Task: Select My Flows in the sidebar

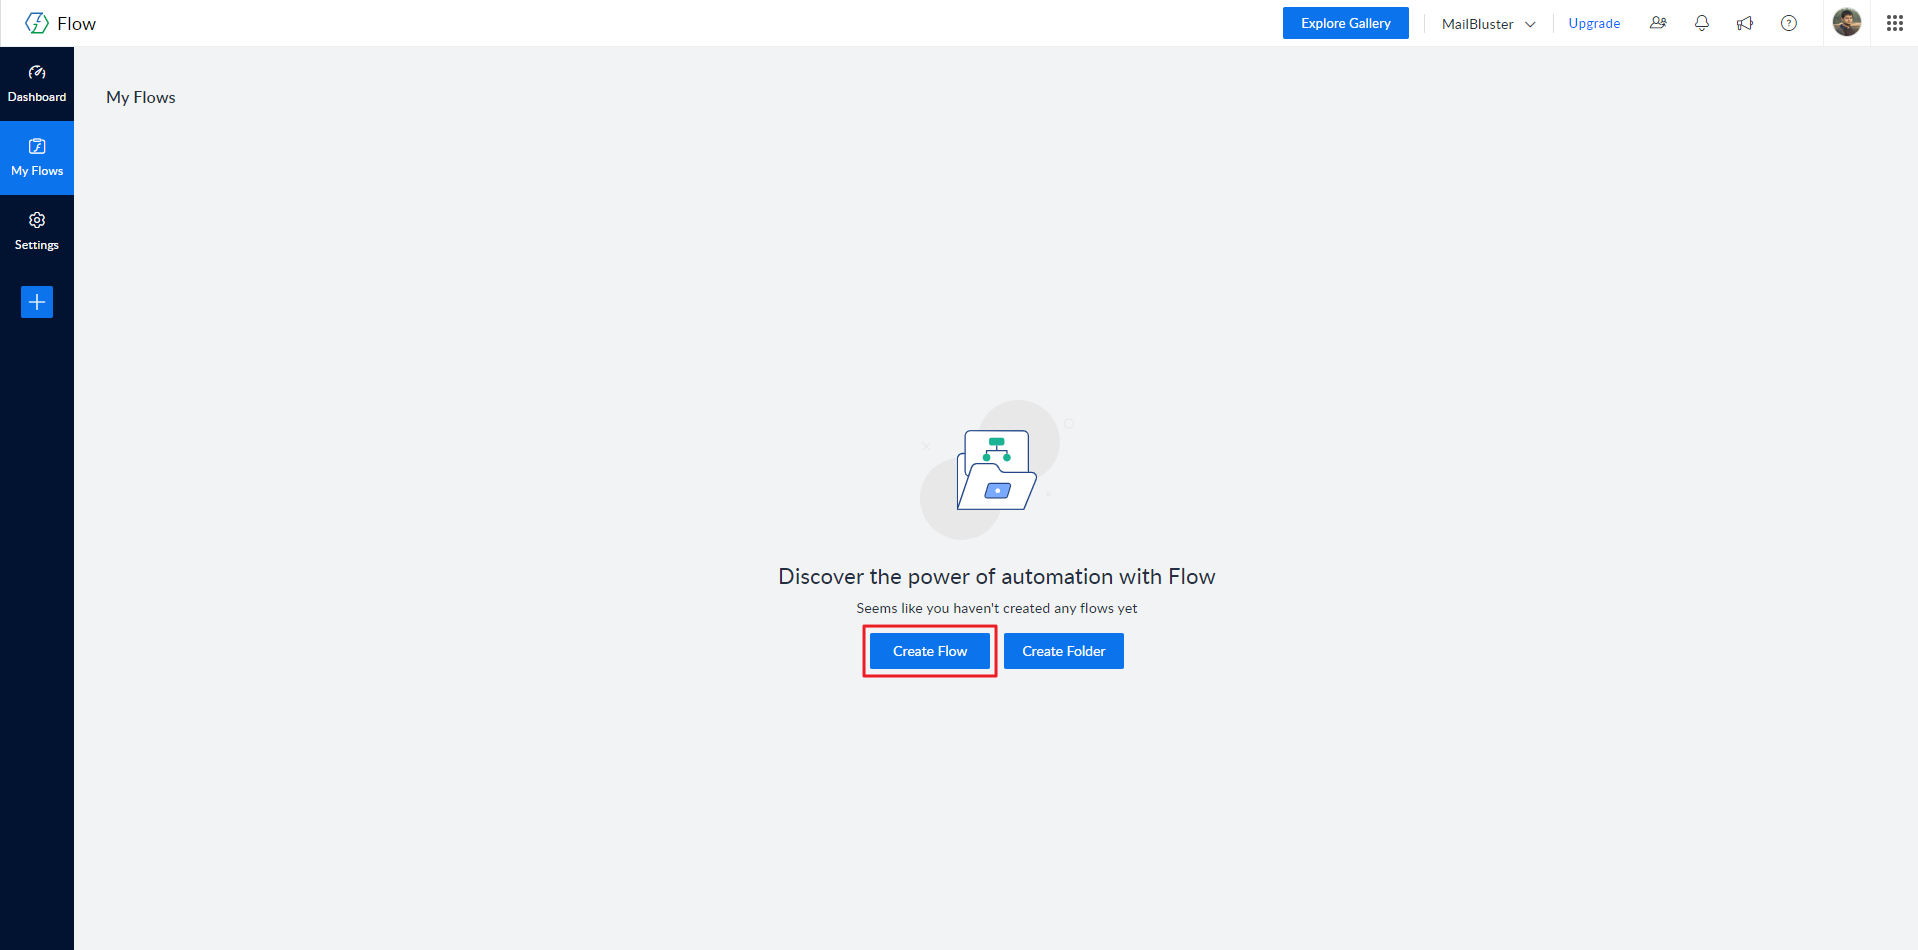Action: tap(37, 158)
